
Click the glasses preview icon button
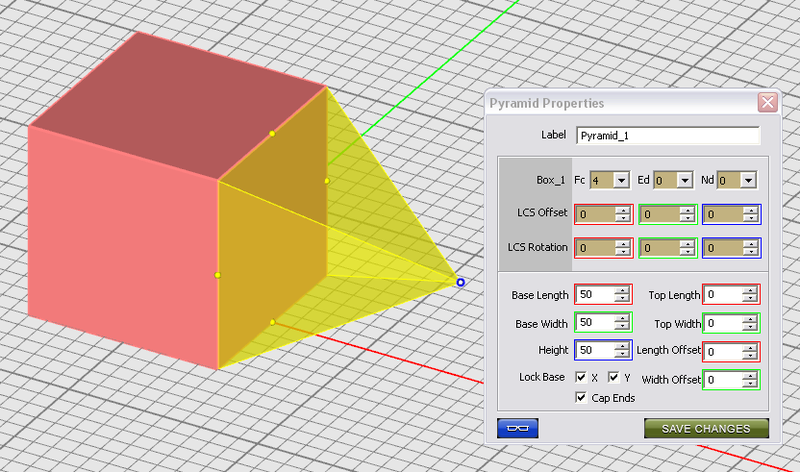(x=518, y=428)
